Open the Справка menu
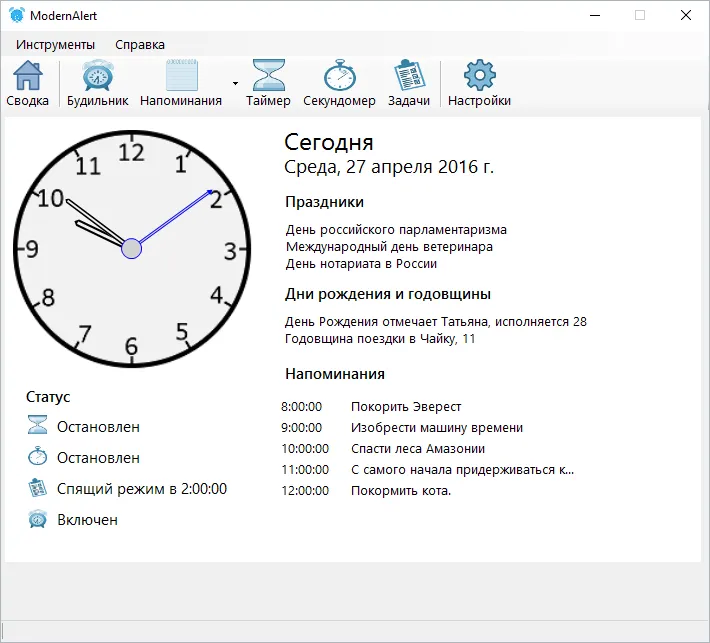The image size is (710, 643). [x=140, y=44]
